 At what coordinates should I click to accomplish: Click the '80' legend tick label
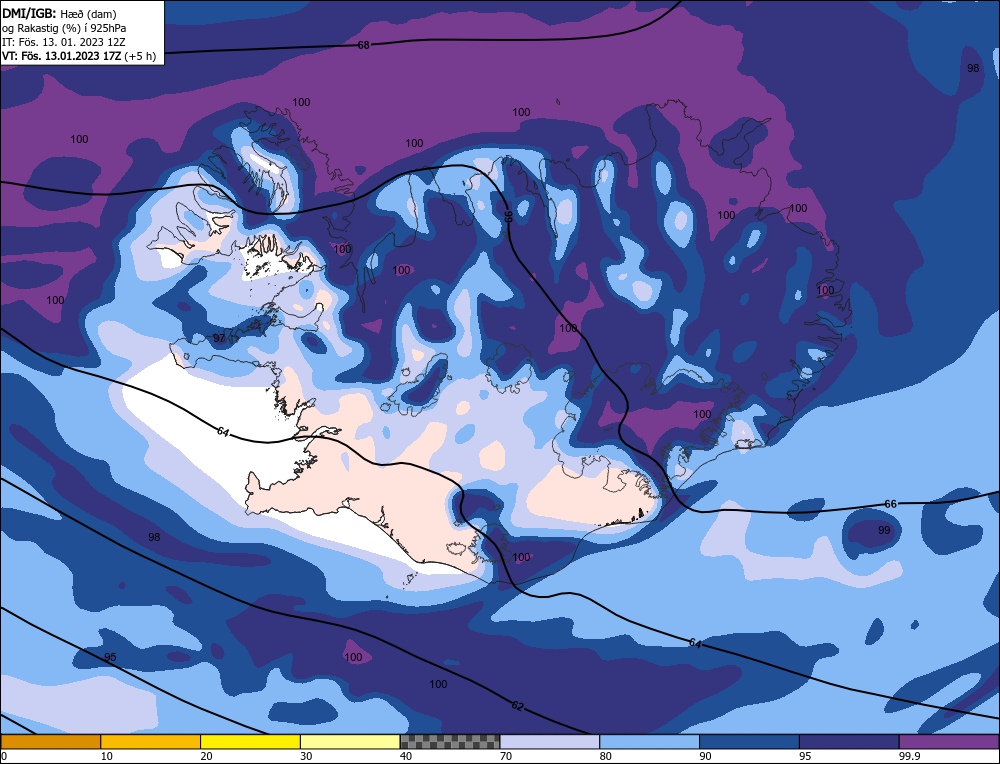point(606,756)
